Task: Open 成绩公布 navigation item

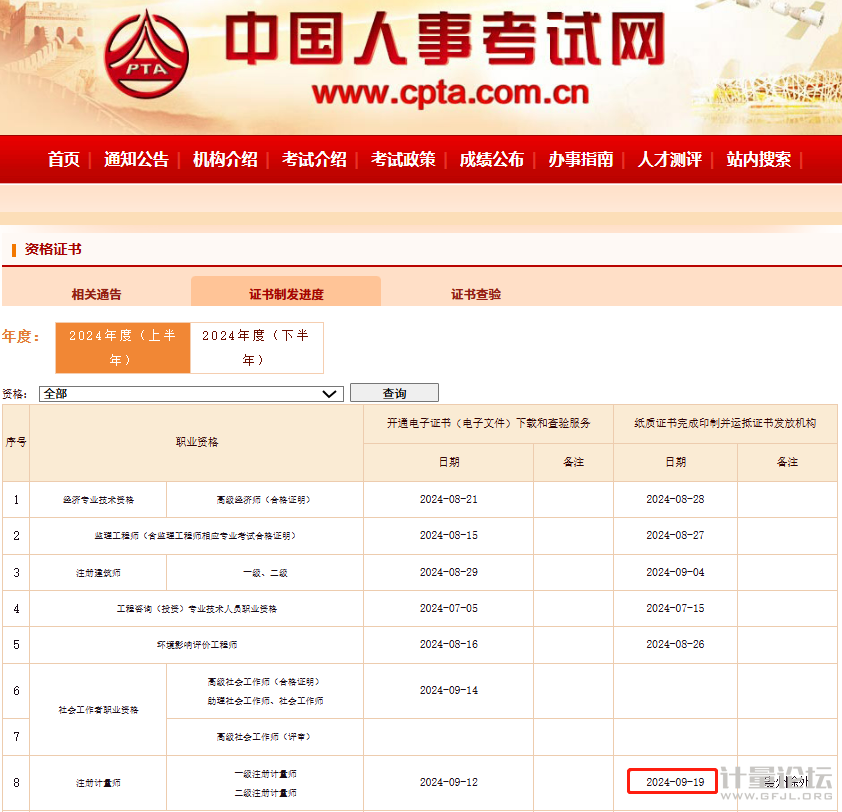Action: pyautogui.click(x=491, y=160)
